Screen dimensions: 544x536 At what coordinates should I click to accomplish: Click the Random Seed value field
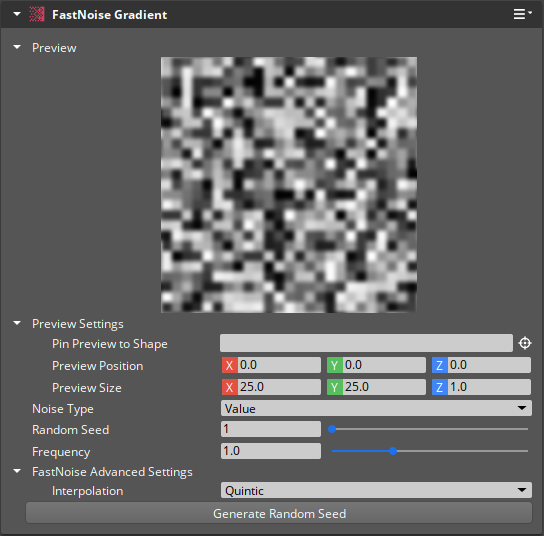[x=271, y=429]
